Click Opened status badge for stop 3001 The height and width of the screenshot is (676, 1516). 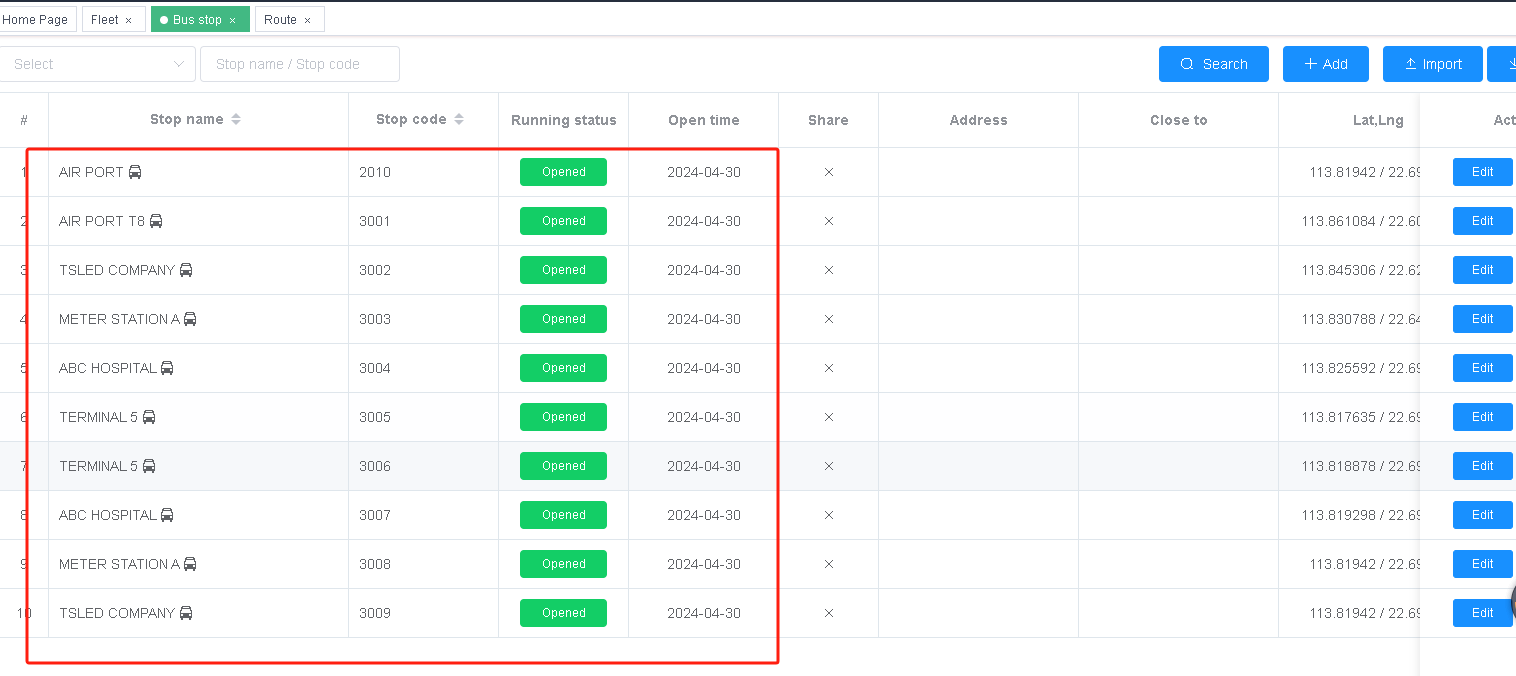click(x=563, y=221)
